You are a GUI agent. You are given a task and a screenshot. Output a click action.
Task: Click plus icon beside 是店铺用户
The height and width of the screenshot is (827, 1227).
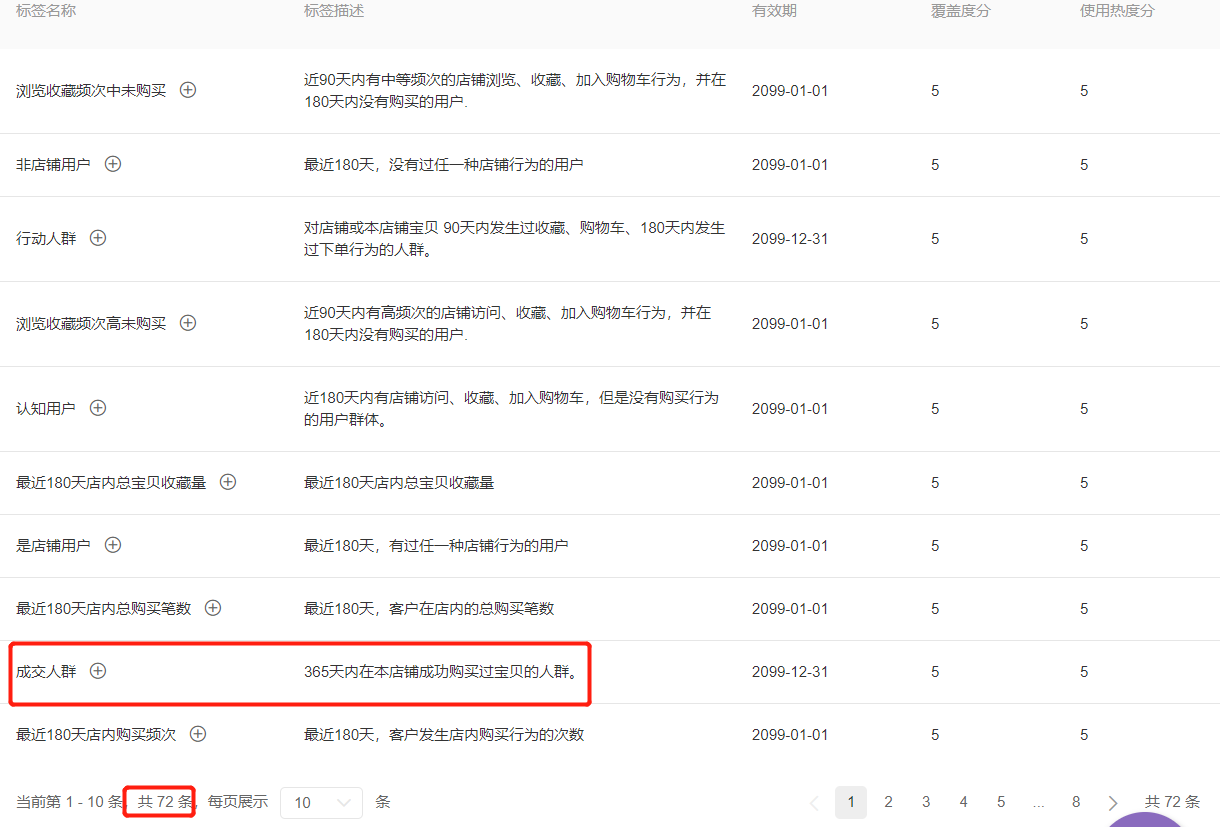[113, 545]
